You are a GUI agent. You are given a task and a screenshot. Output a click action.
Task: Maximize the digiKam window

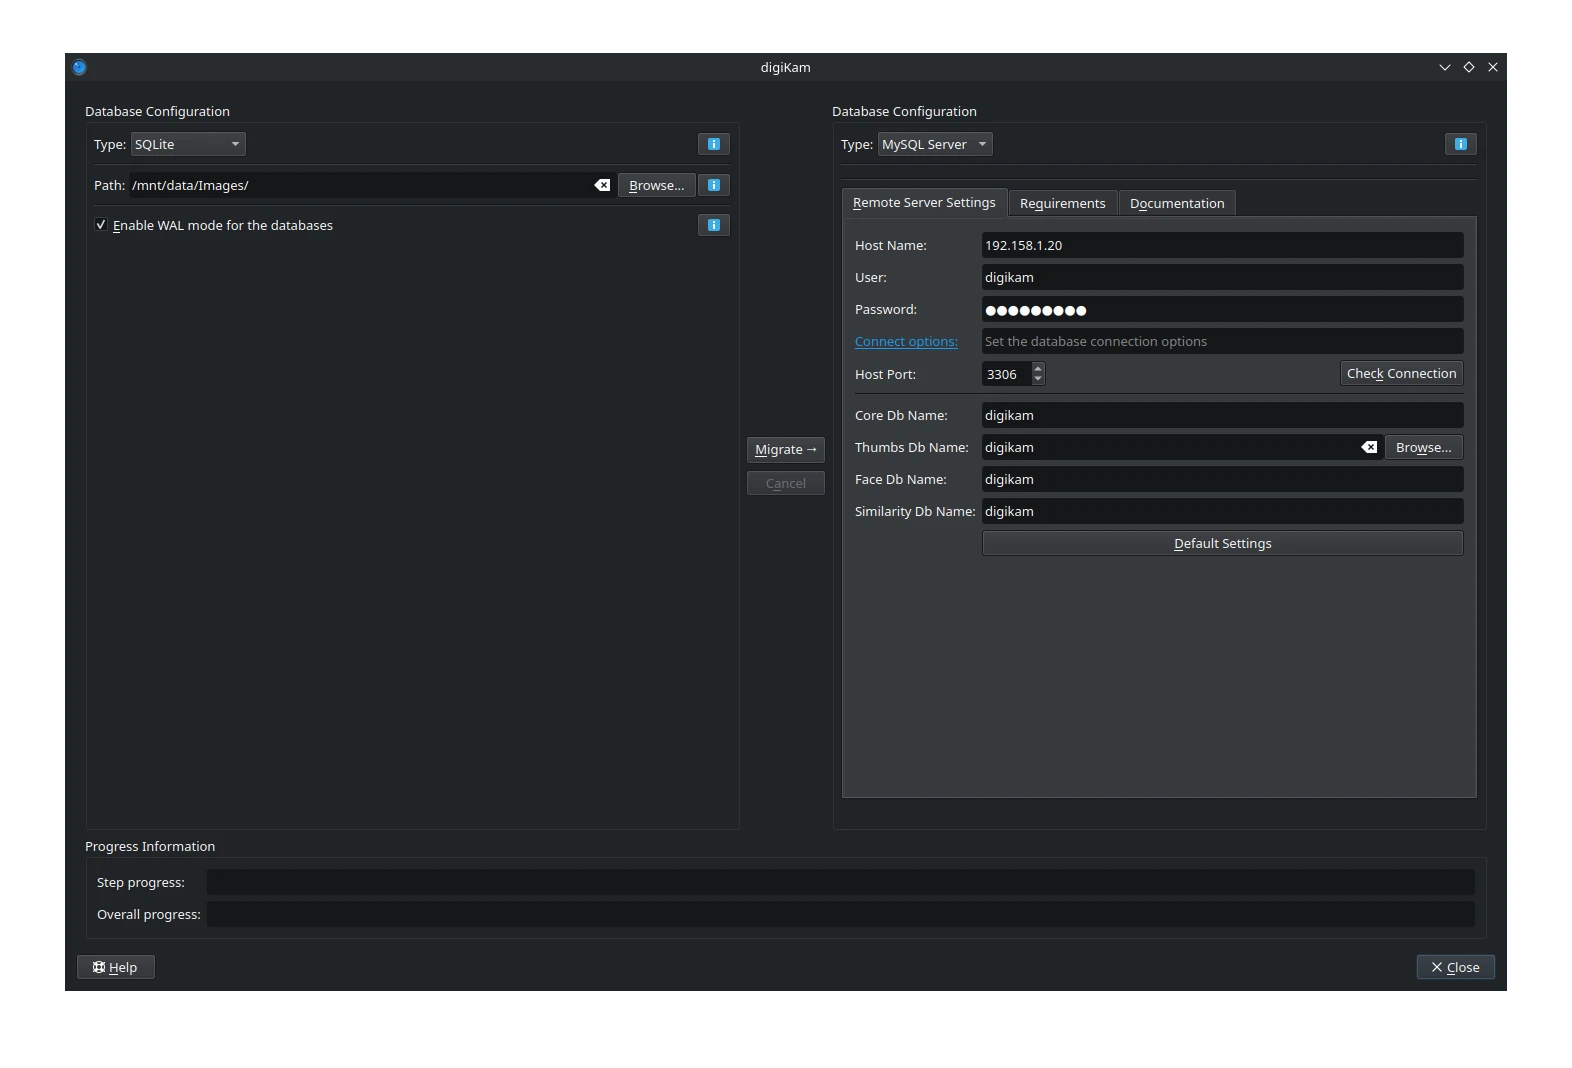click(1468, 67)
